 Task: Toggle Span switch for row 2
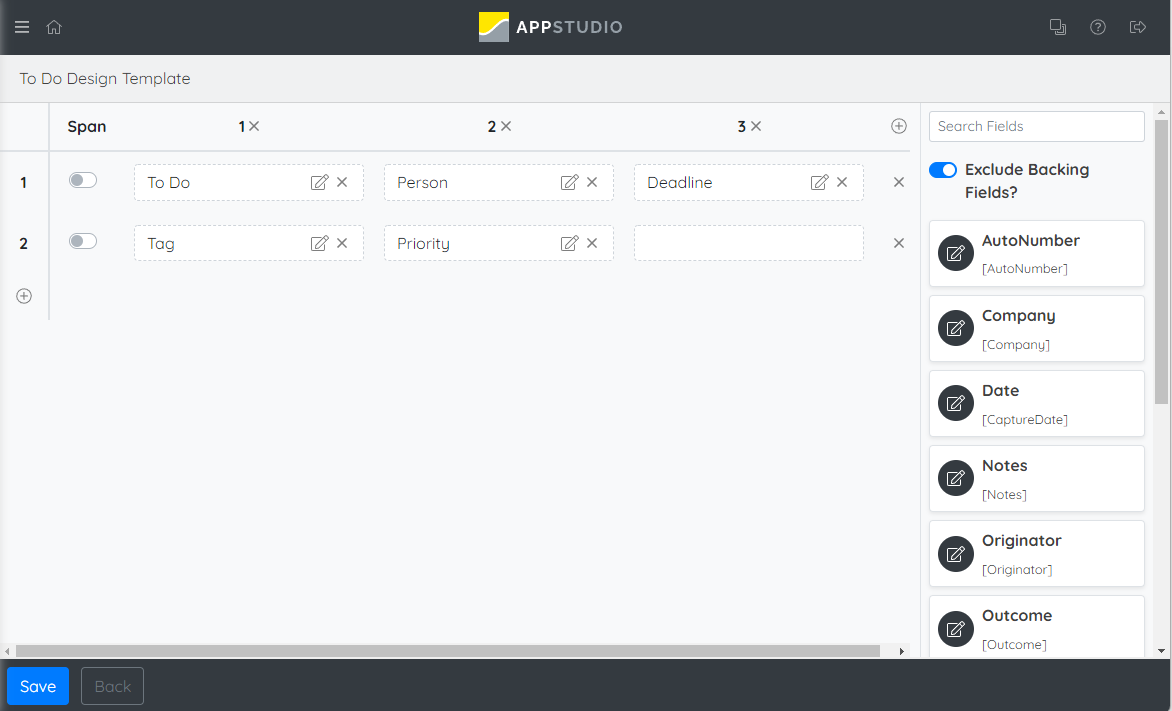(83, 241)
